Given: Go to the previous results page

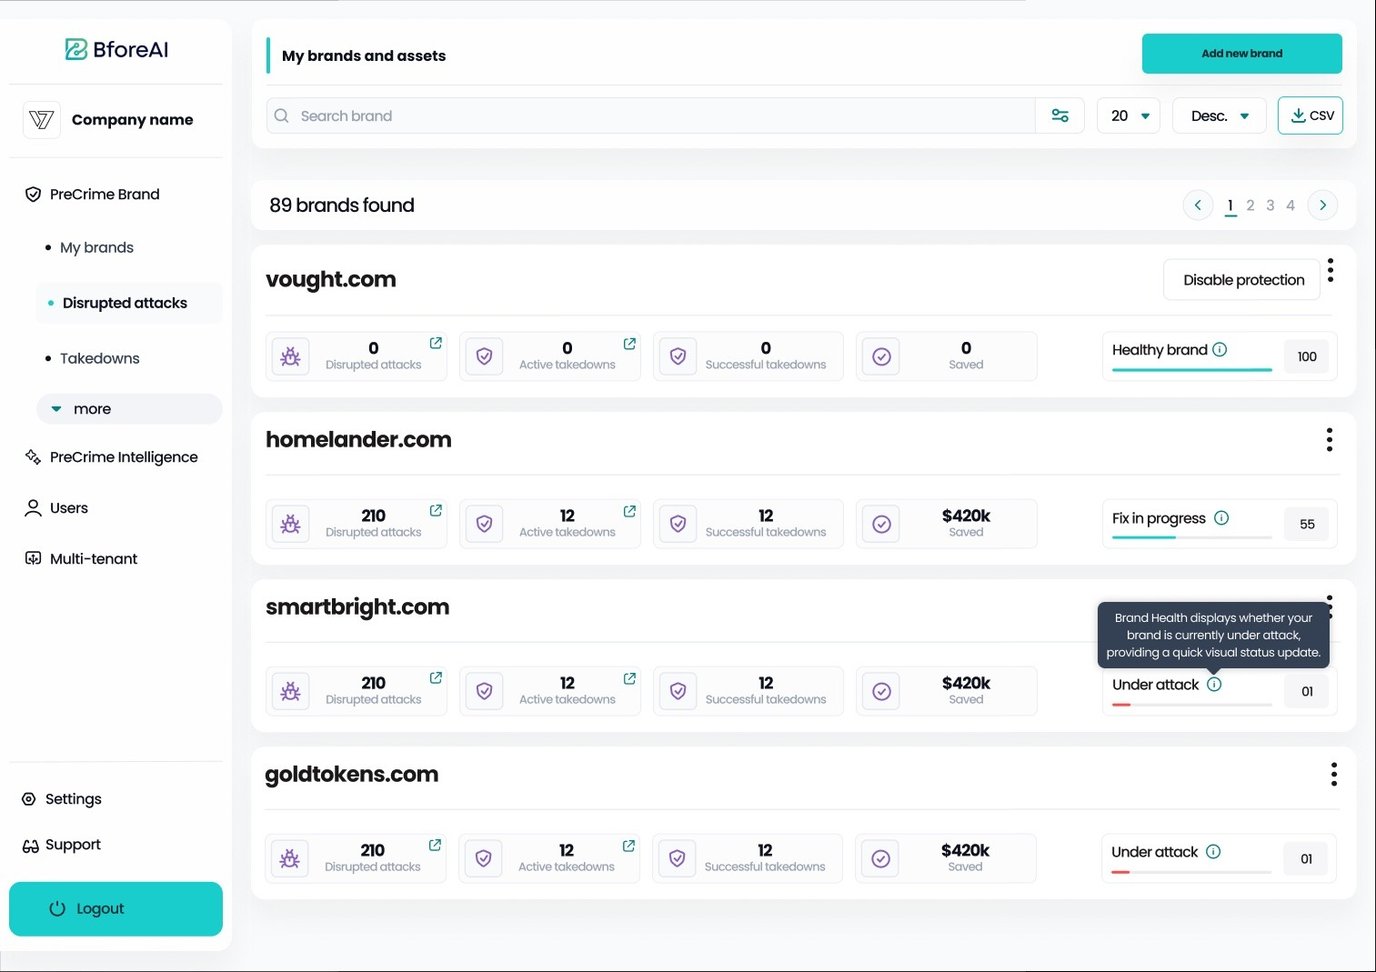Looking at the screenshot, I should point(1198,205).
